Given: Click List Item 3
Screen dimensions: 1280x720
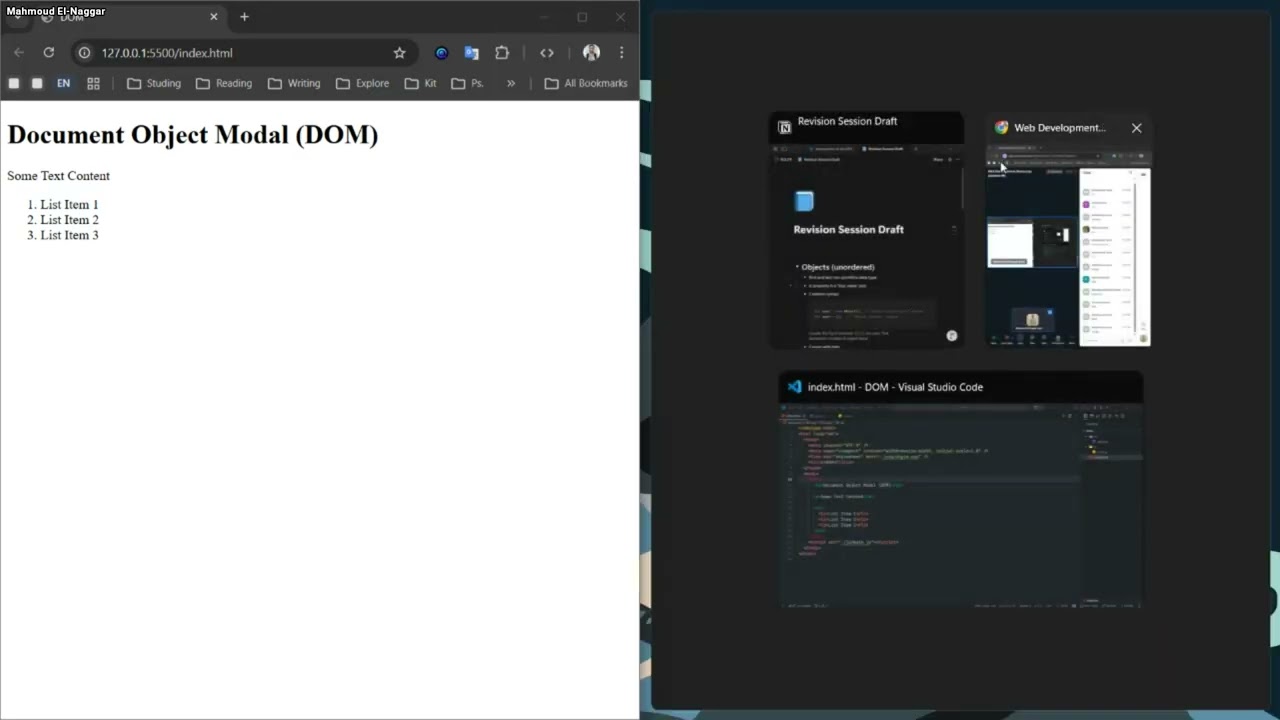Looking at the screenshot, I should pyautogui.click(x=69, y=235).
